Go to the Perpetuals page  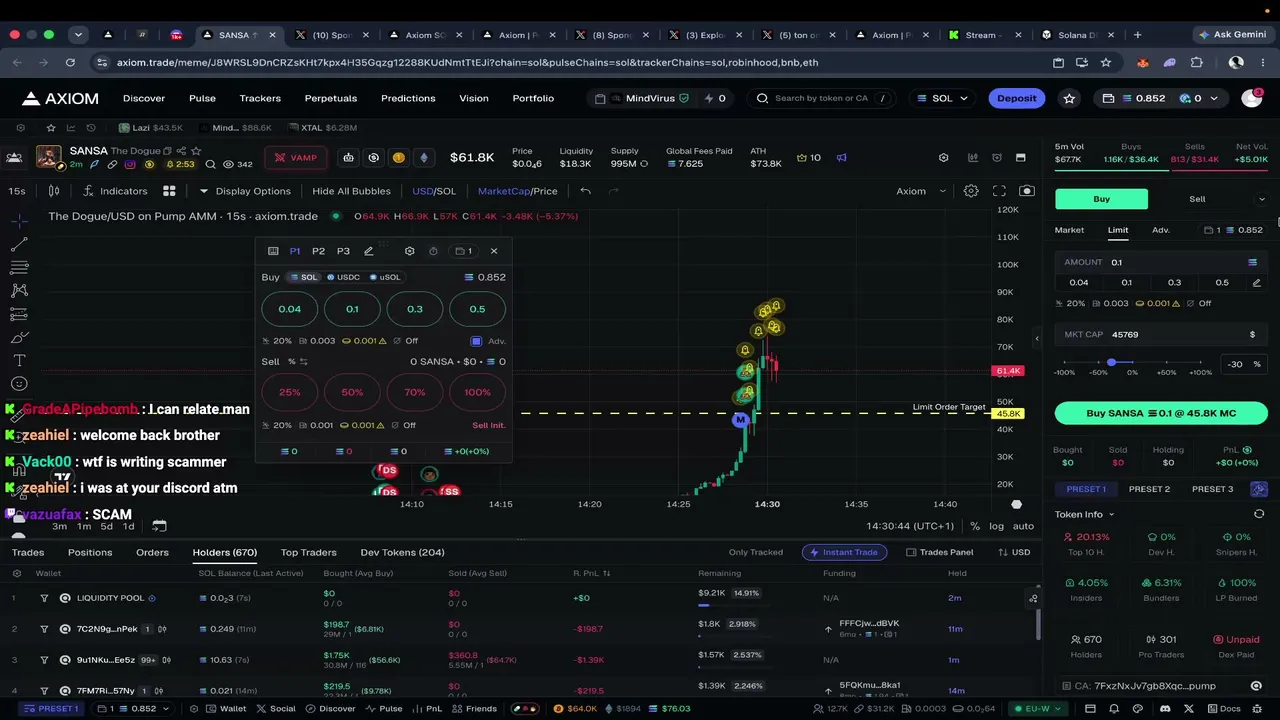coord(331,98)
